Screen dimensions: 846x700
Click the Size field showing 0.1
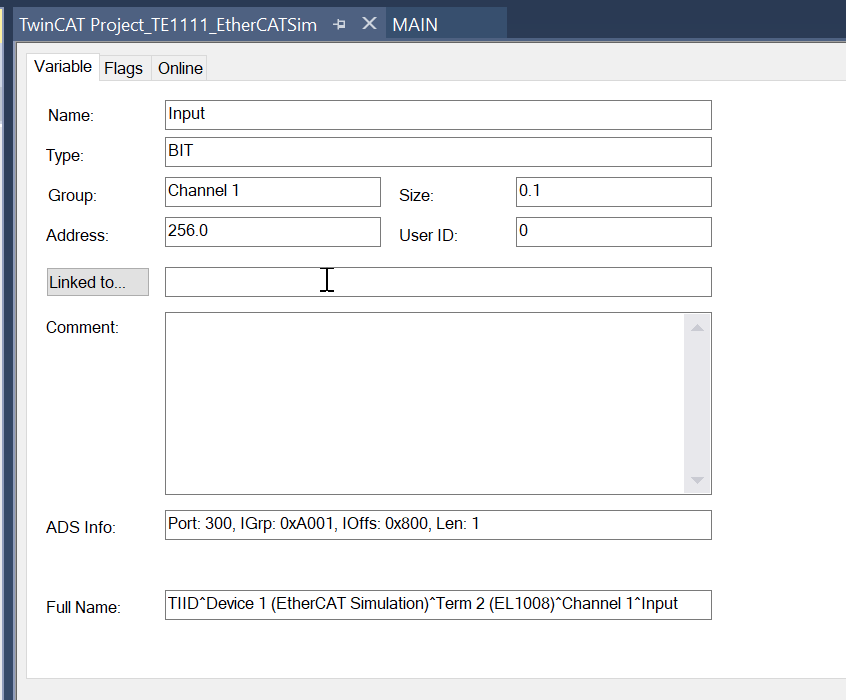pos(613,192)
